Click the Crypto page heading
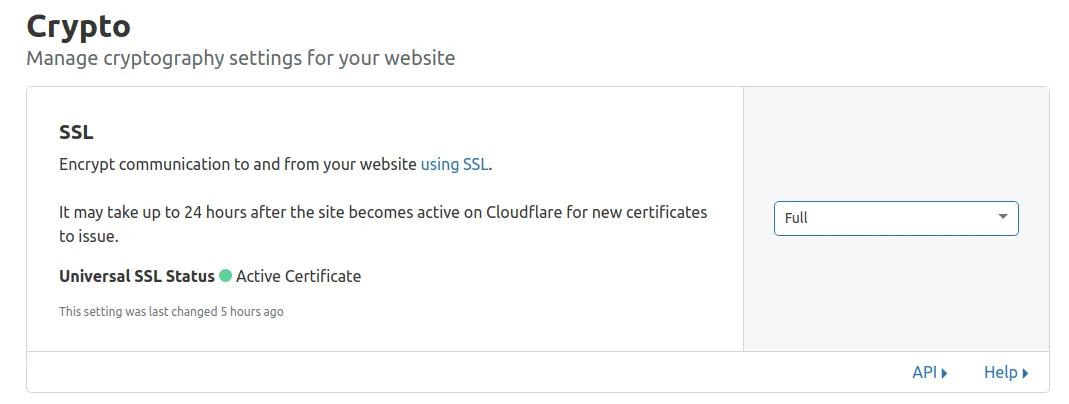The image size is (1069, 404). 78,25
